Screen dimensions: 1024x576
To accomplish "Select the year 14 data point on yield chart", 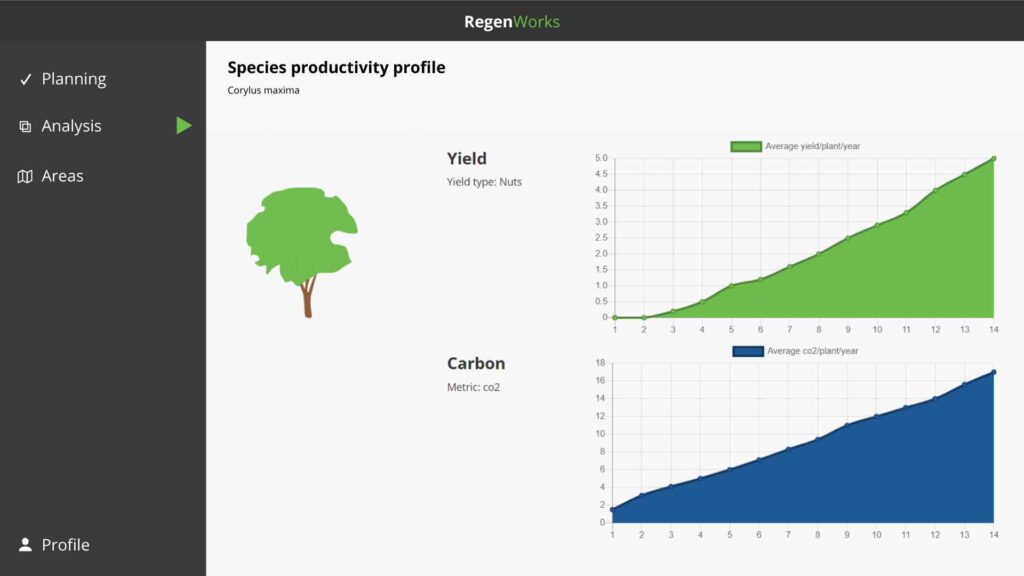I will coord(993,159).
